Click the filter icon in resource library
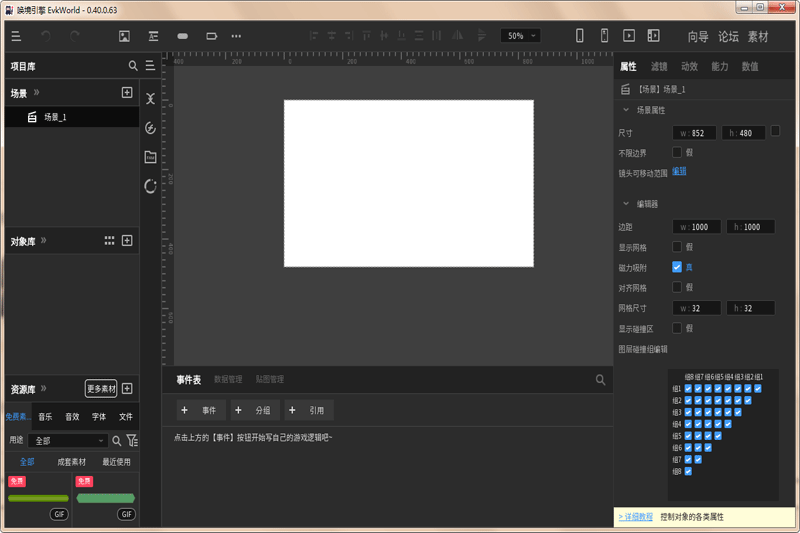Image resolution: width=800 pixels, height=533 pixels. click(132, 441)
